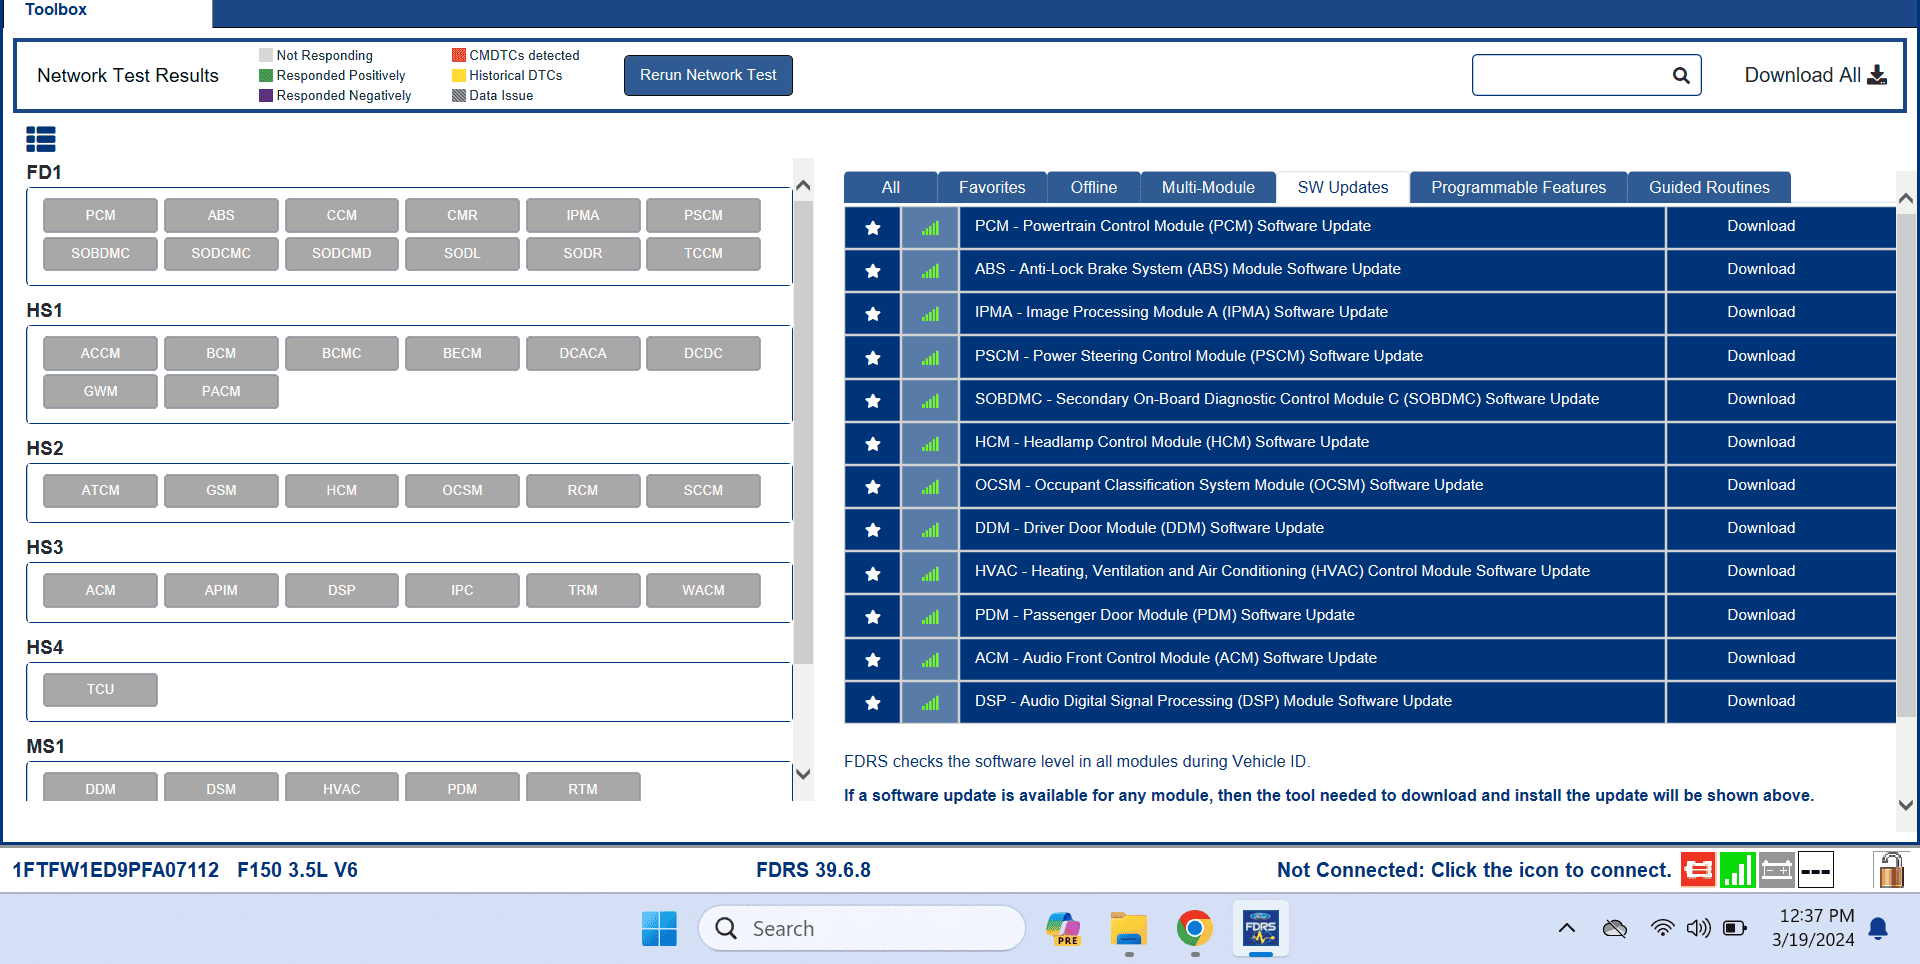The image size is (1920, 964).
Task: Click the search magnifier icon
Action: 1681,75
